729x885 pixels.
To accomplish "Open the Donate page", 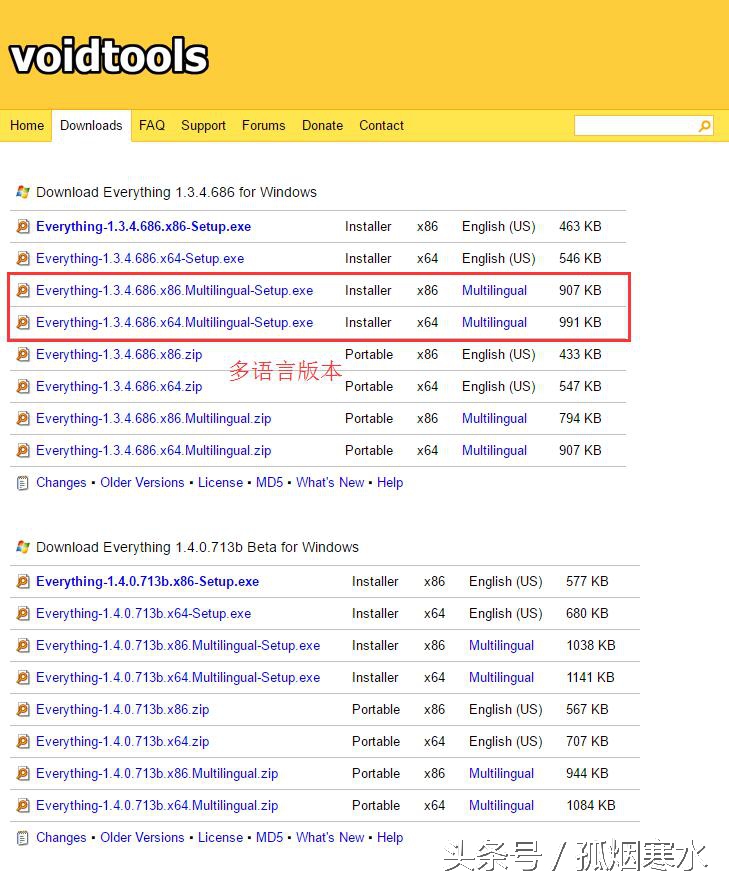I will [322, 125].
